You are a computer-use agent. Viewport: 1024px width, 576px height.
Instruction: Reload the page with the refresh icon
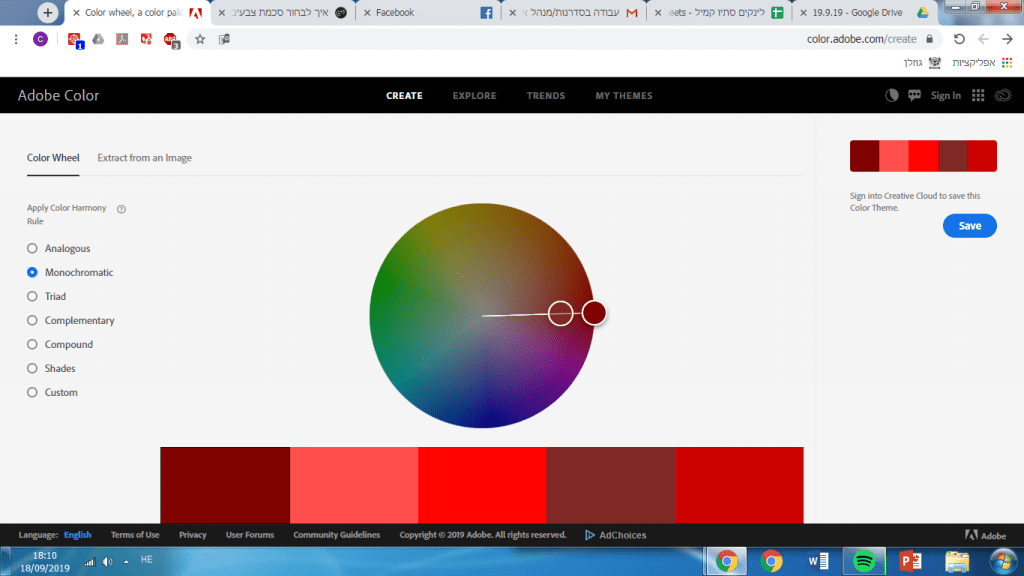[x=959, y=39]
